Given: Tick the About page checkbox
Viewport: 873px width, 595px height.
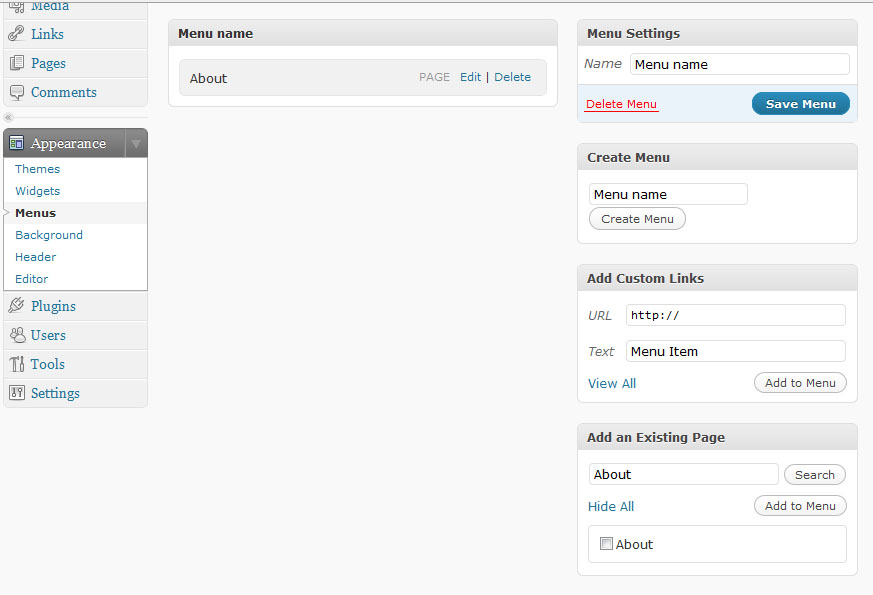Looking at the screenshot, I should [606, 543].
